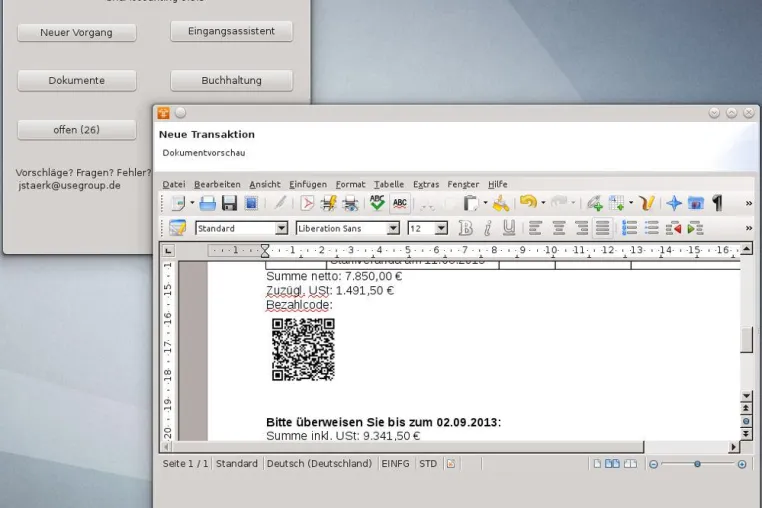This screenshot has width=762, height=508.
Task: Open the Datei menu
Action: coord(173,184)
